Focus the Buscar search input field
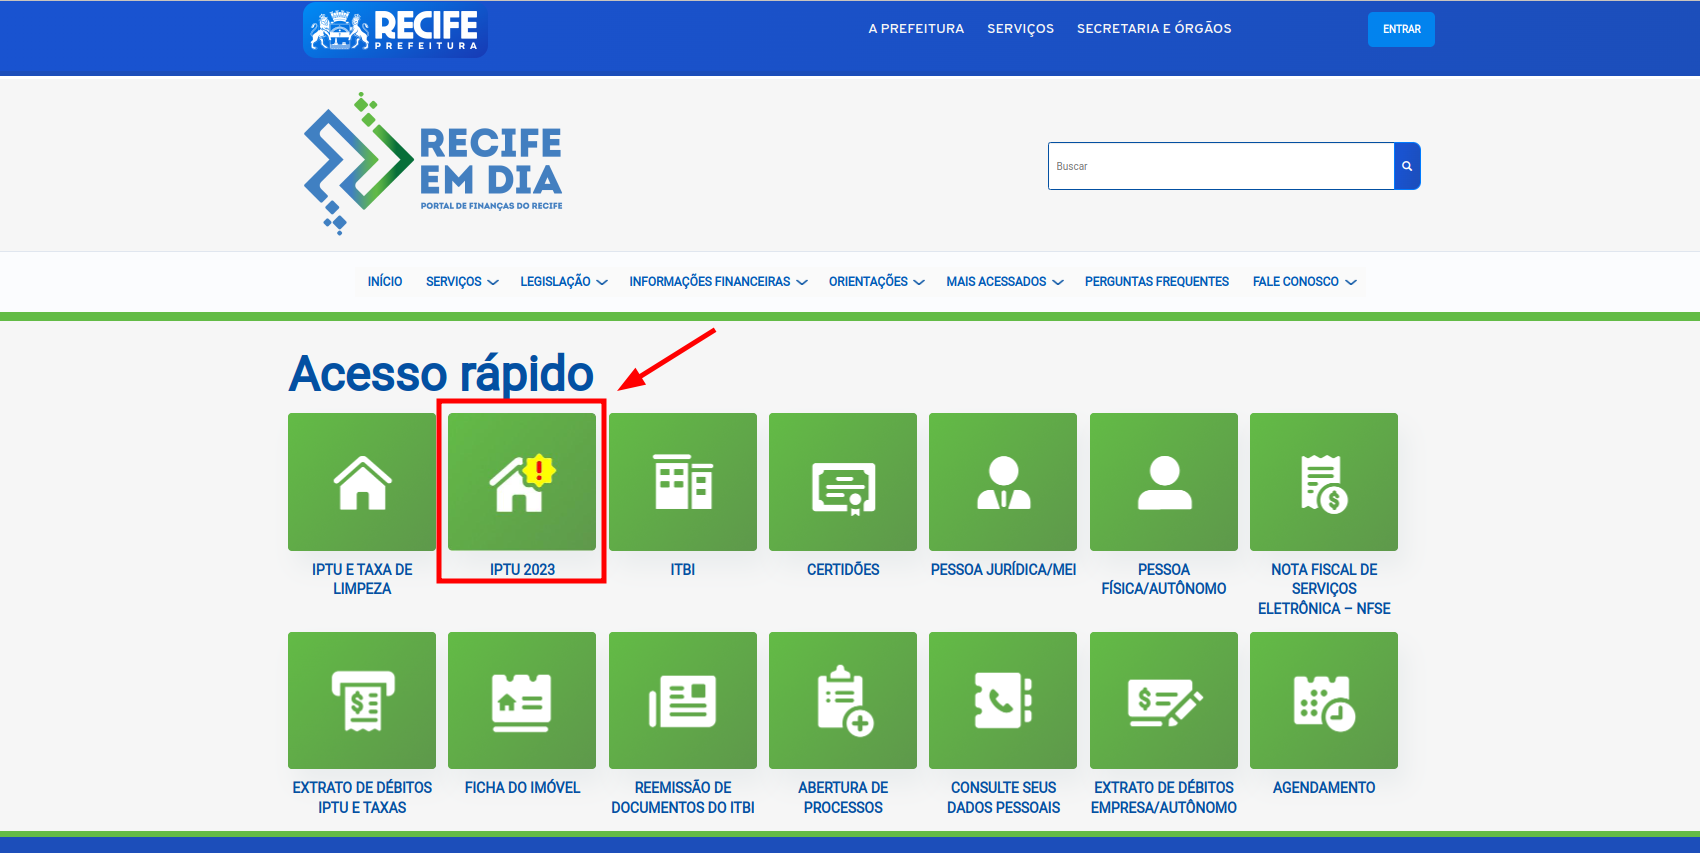The image size is (1700, 853). (1221, 166)
